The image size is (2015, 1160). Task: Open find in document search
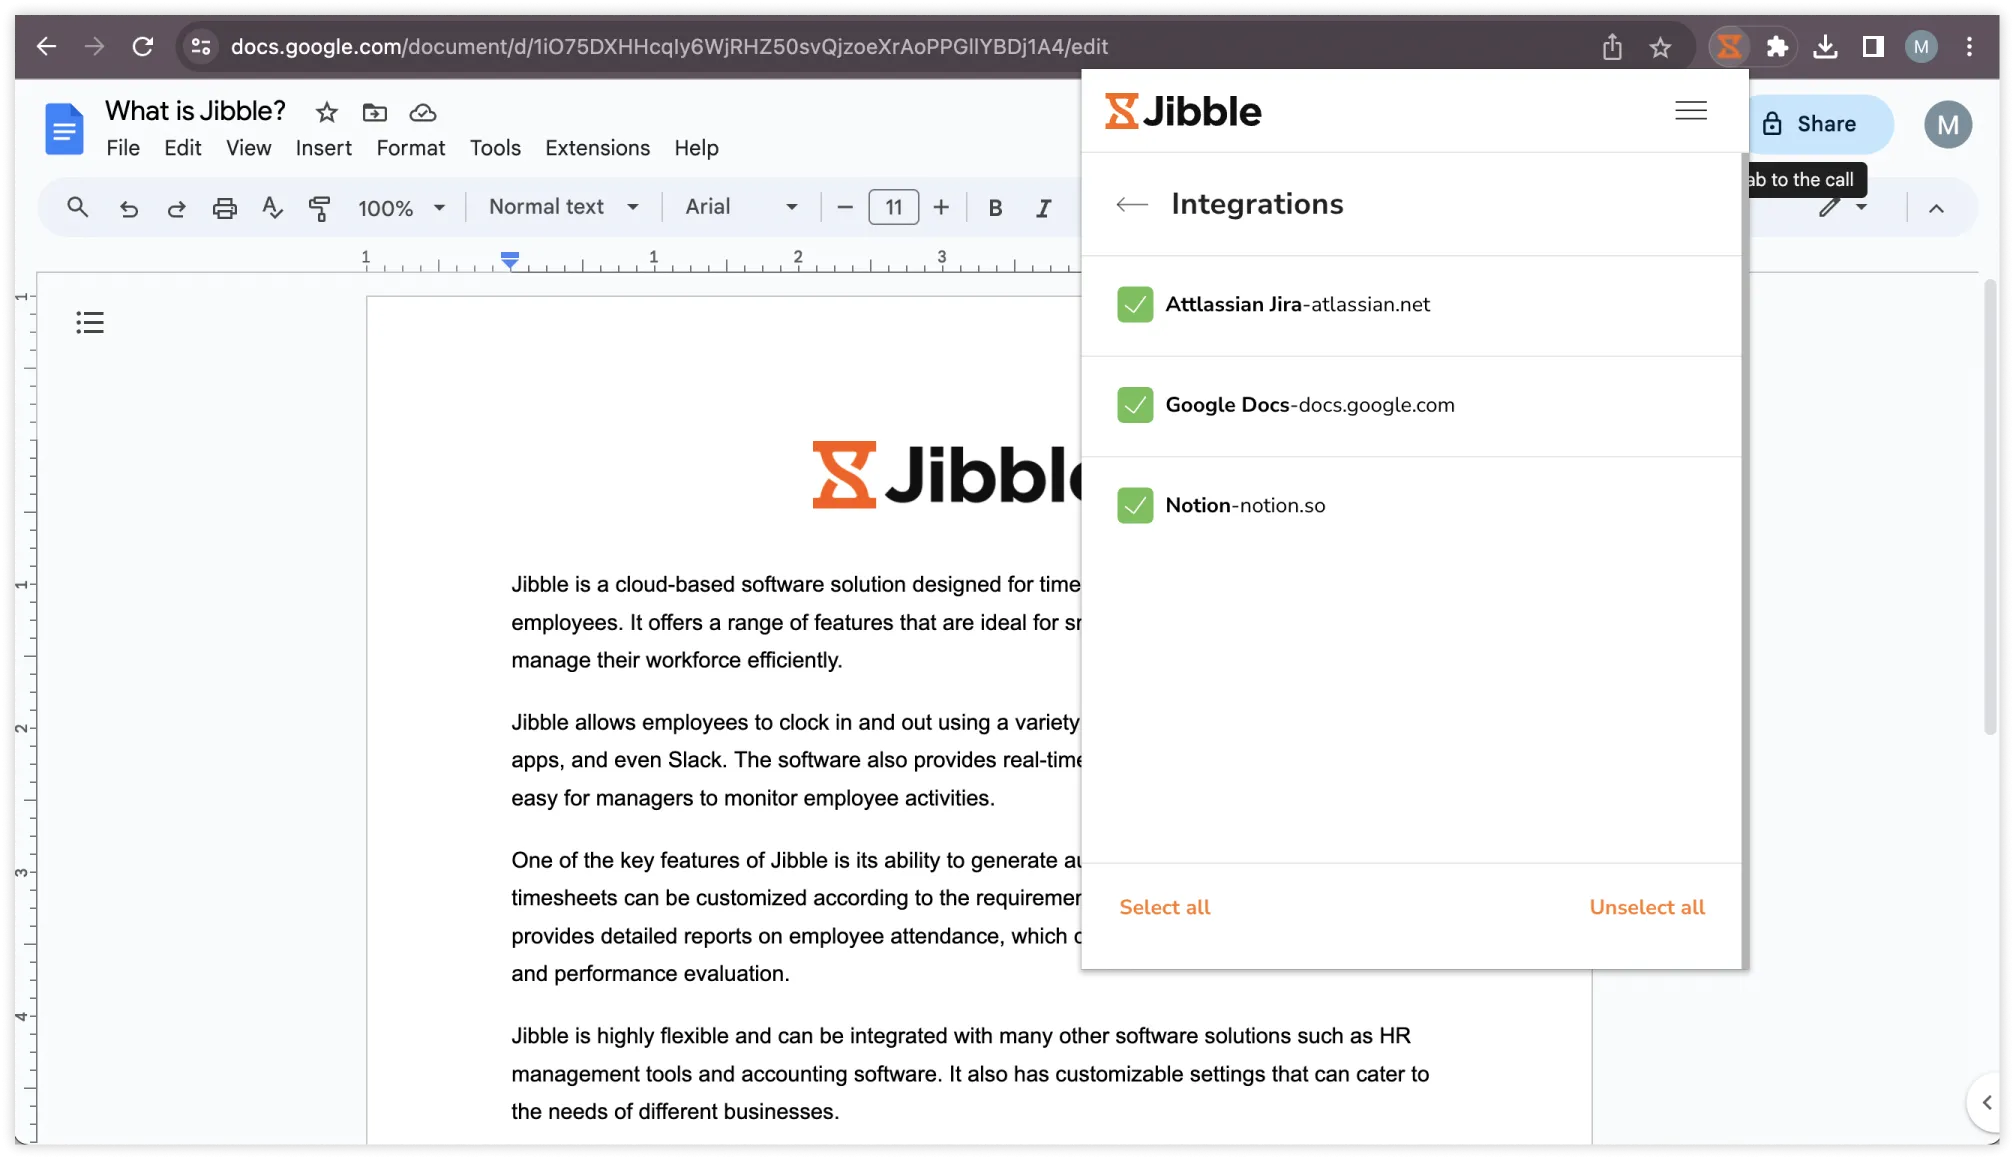tap(77, 207)
